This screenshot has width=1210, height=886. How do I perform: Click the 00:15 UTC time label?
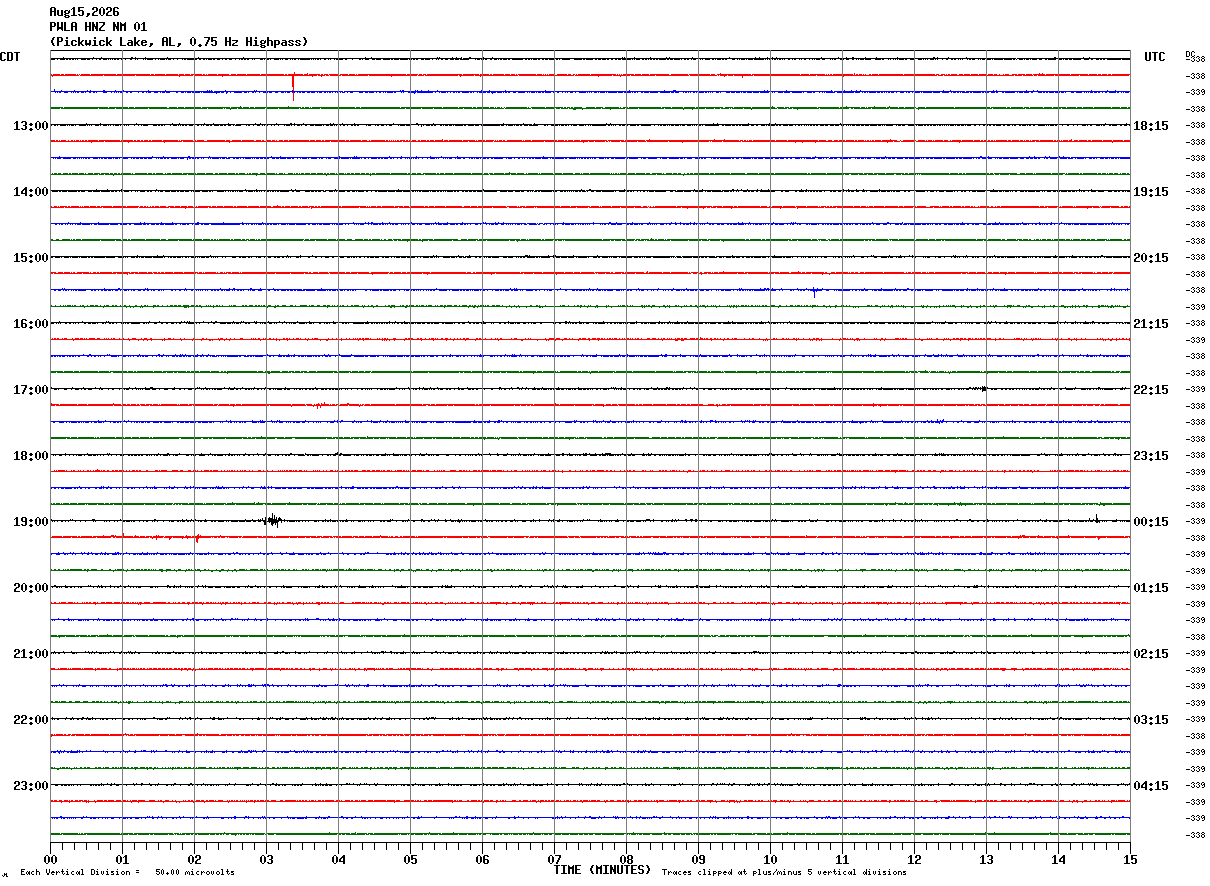pos(1151,522)
